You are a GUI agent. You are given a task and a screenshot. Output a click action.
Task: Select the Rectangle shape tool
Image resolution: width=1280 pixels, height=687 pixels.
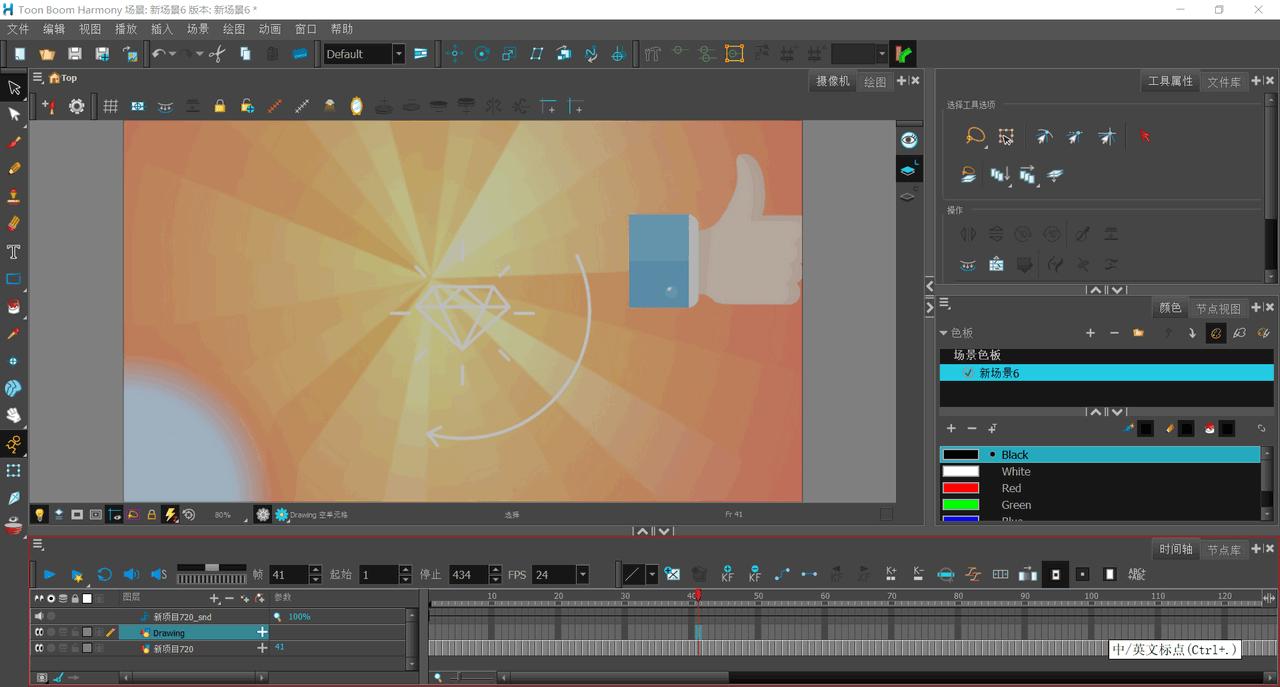point(14,280)
